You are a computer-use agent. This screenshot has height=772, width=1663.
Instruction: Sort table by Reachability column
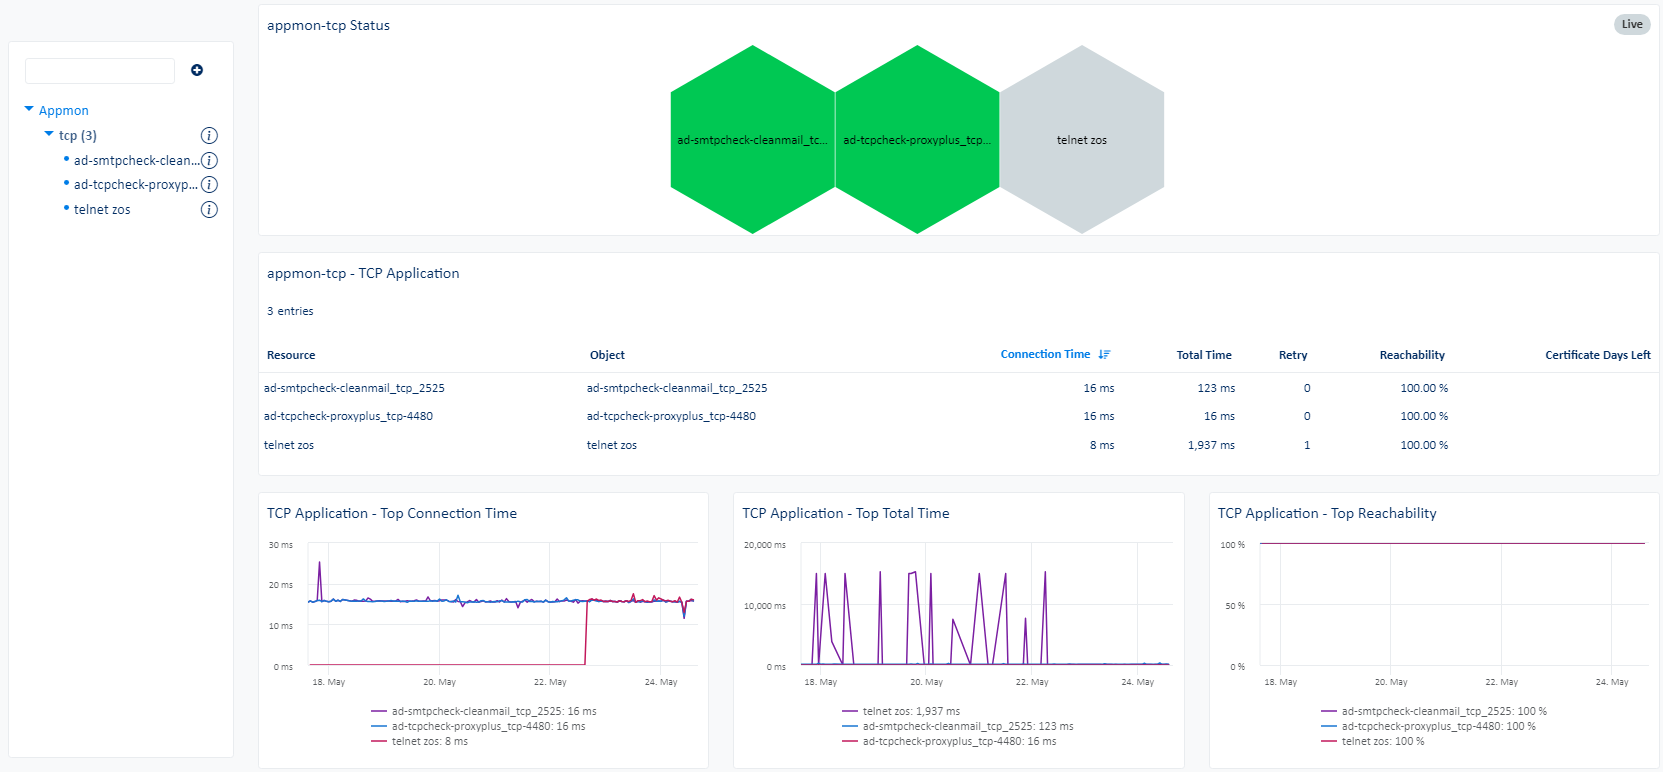coord(1411,355)
